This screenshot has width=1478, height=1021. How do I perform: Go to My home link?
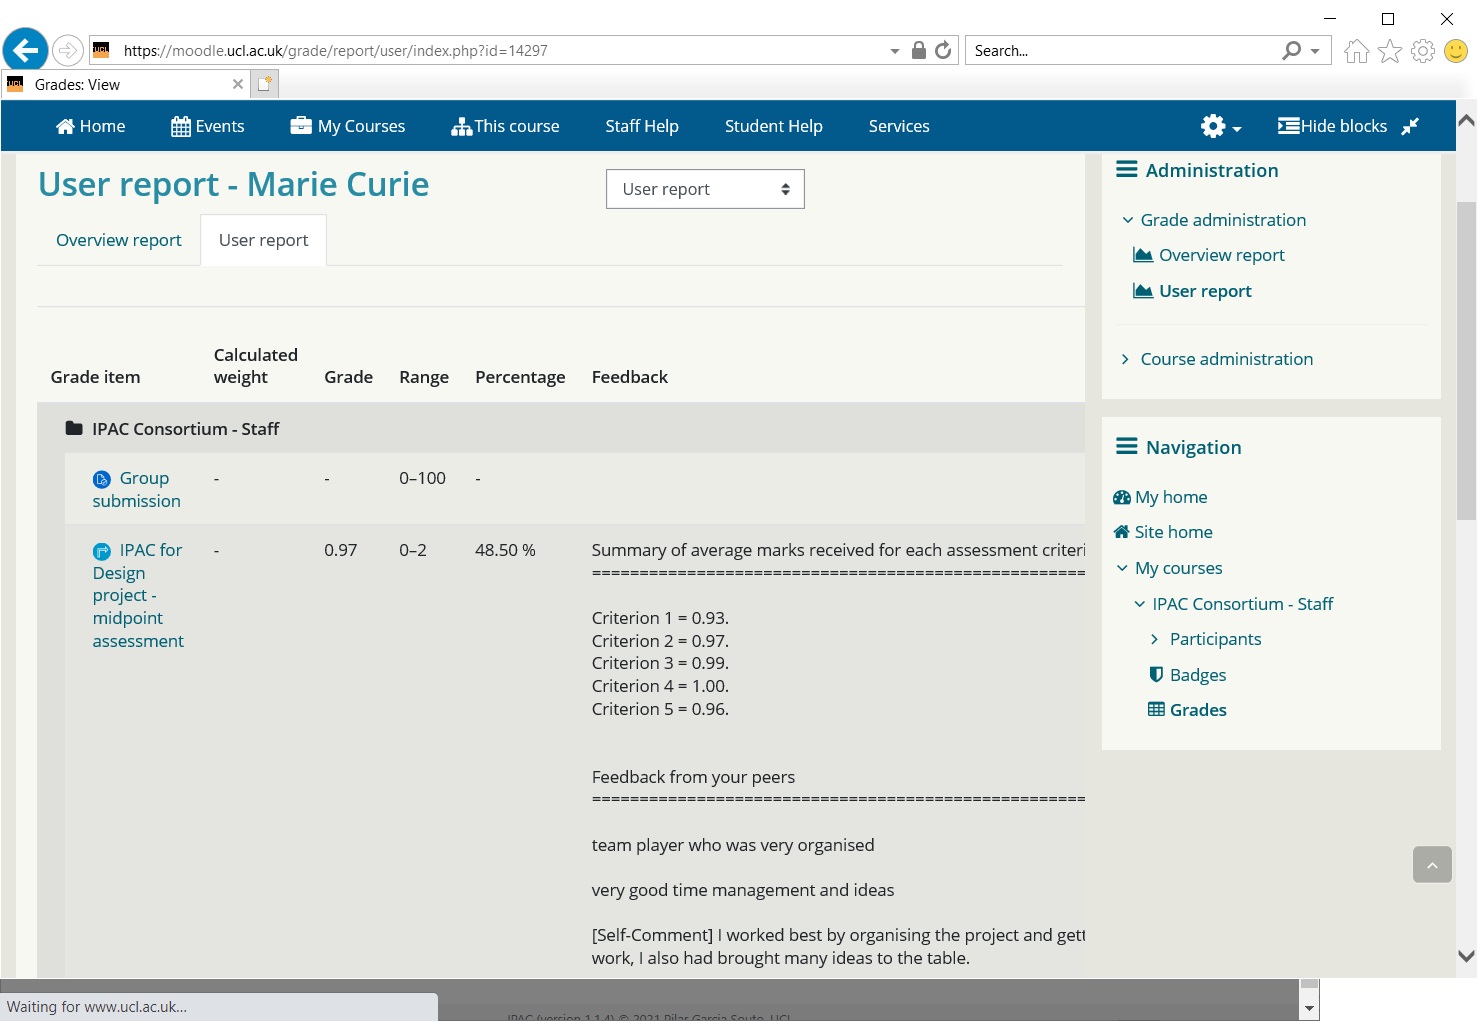pyautogui.click(x=1171, y=497)
